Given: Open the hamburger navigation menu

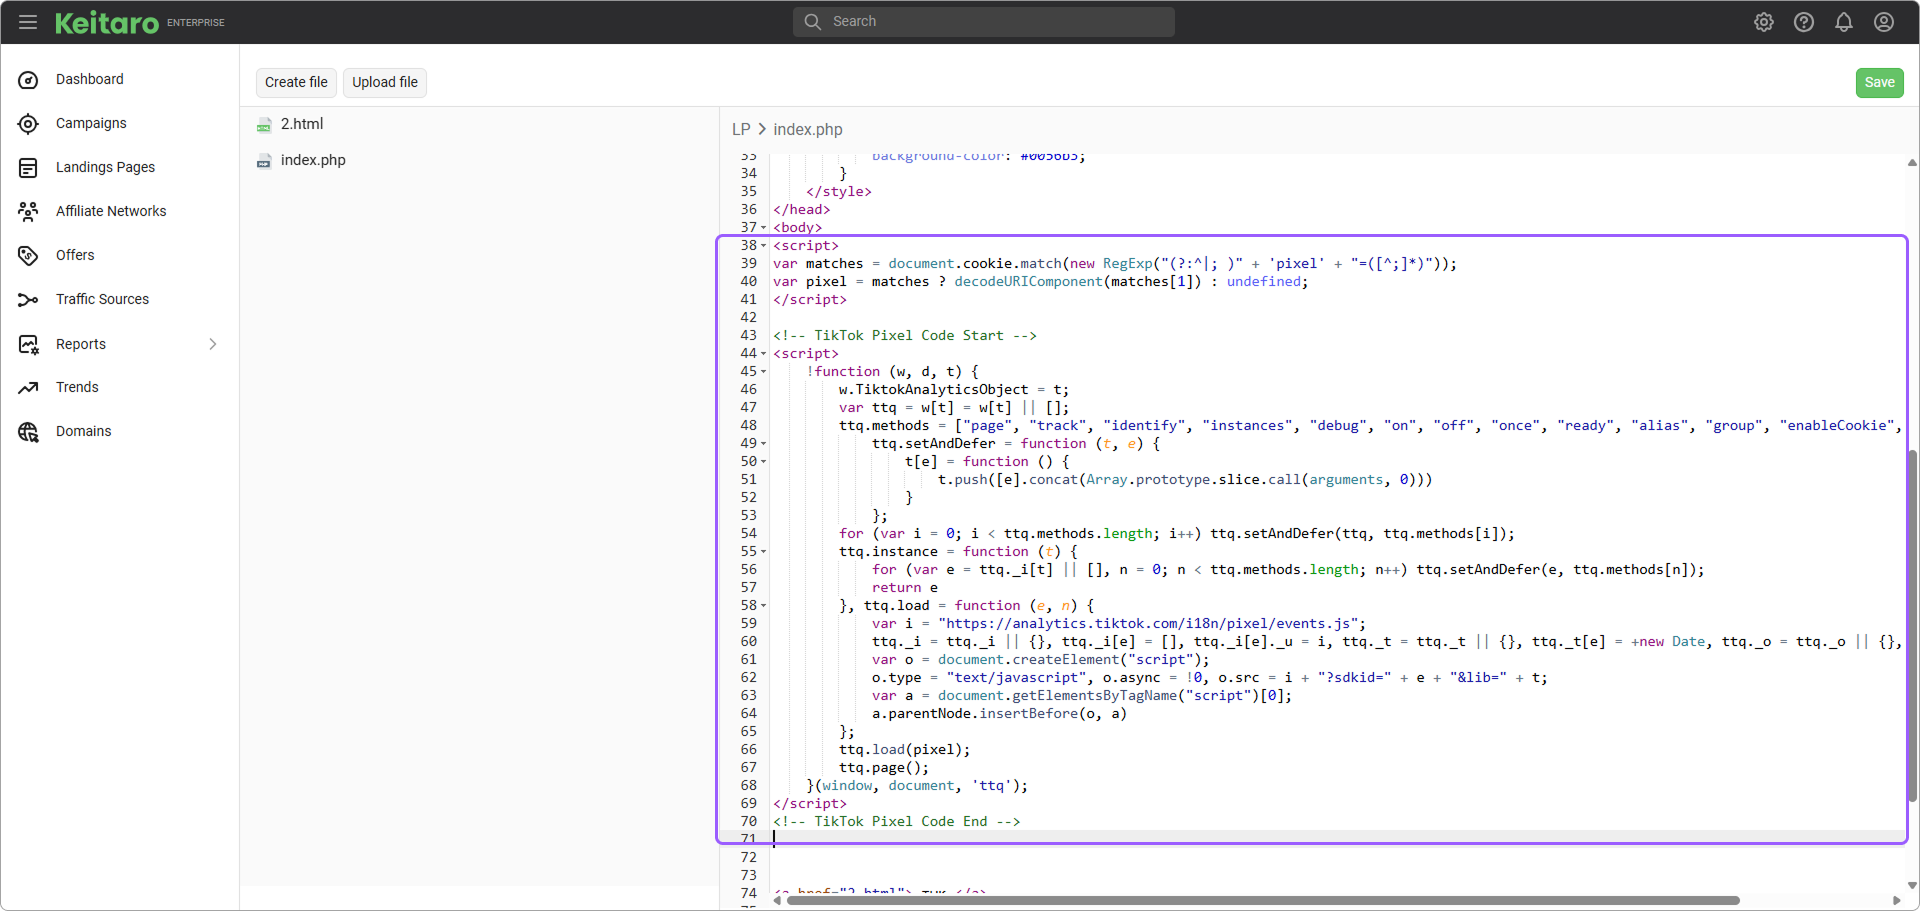Looking at the screenshot, I should 28,22.
